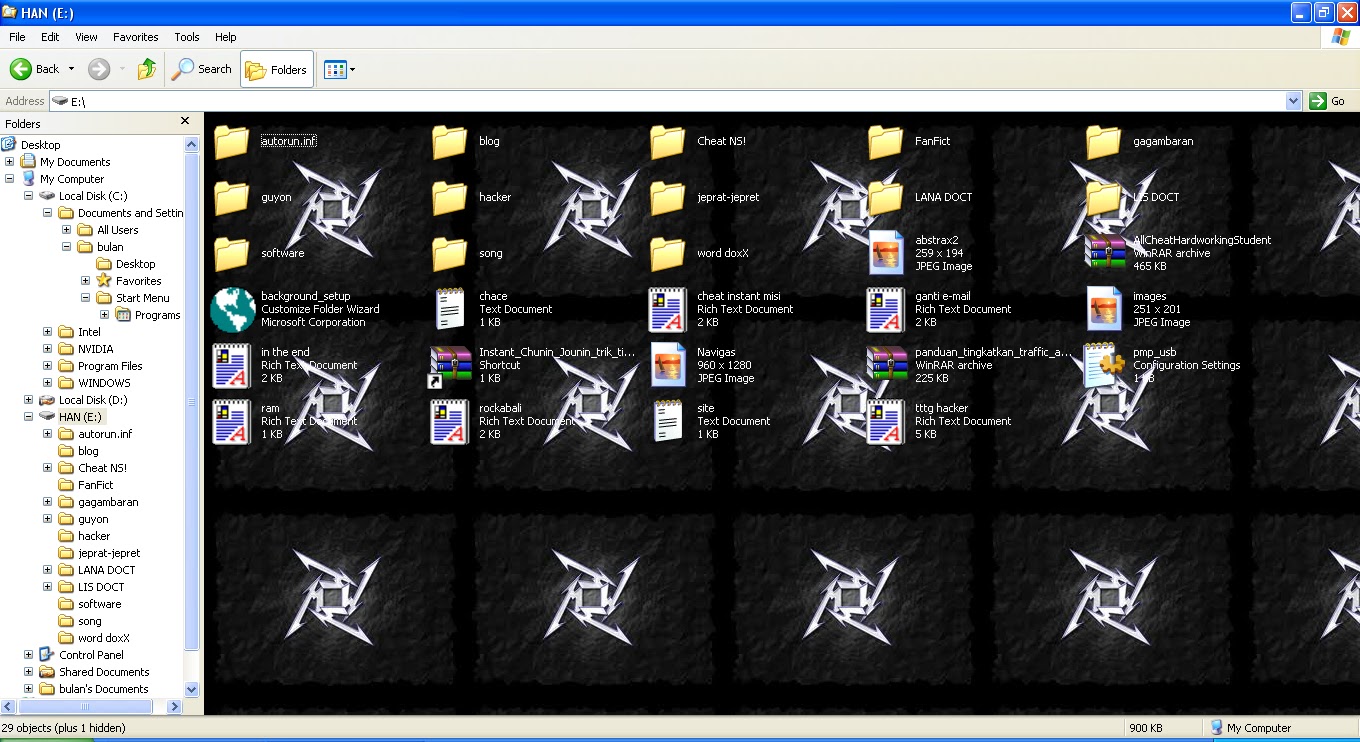This screenshot has width=1360, height=742.
Task: Select the bulan folder in tree
Action: click(110, 247)
